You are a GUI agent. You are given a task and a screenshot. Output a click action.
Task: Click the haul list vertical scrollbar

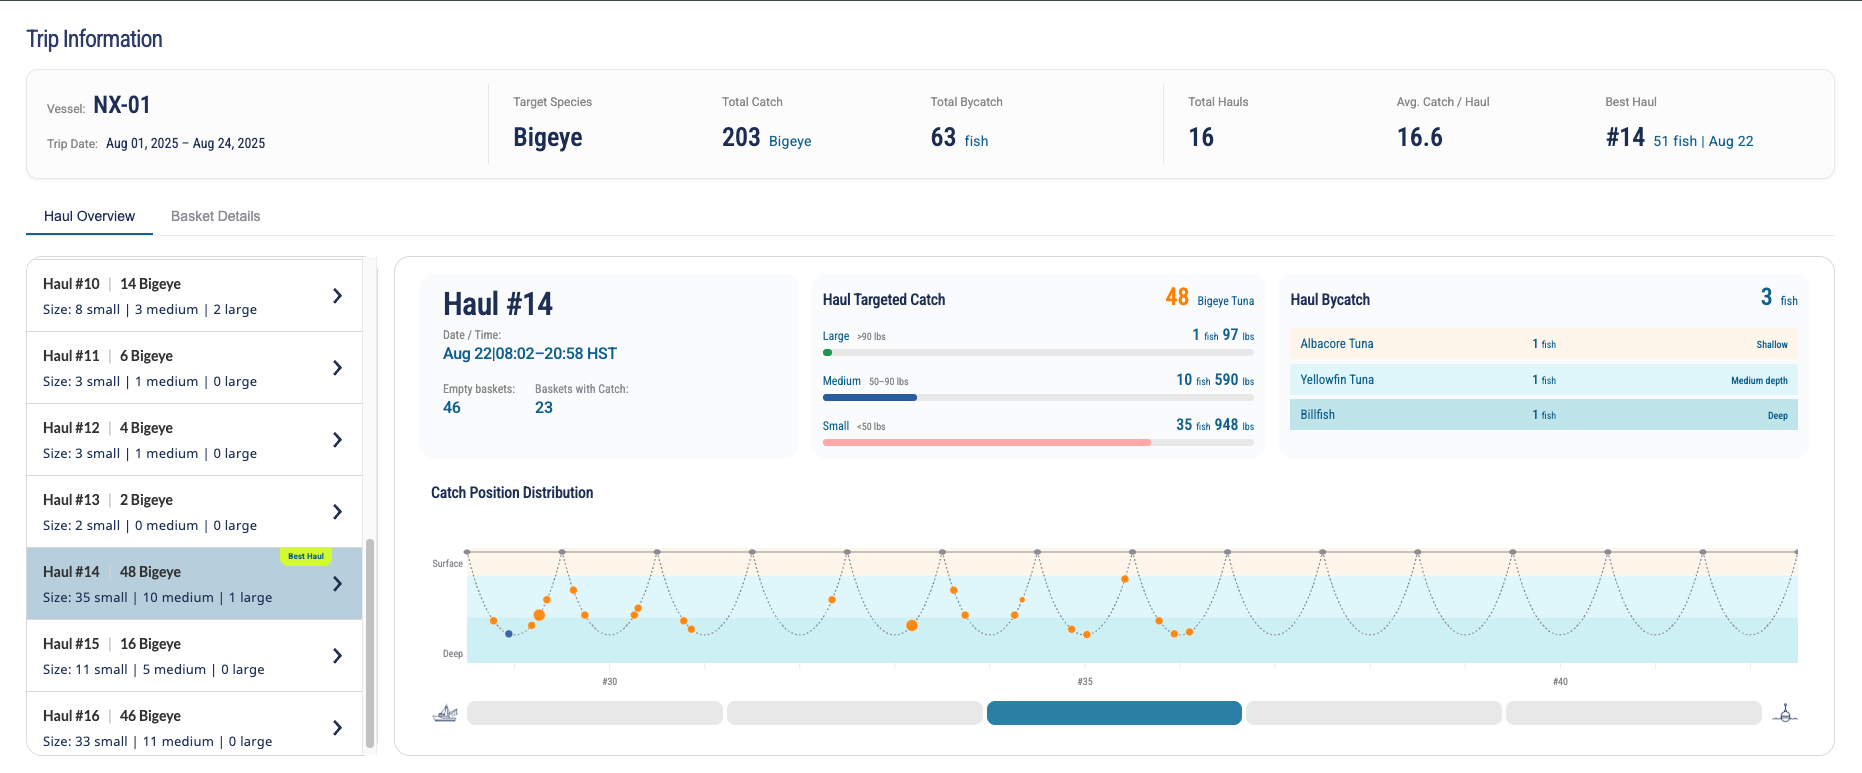(370, 643)
